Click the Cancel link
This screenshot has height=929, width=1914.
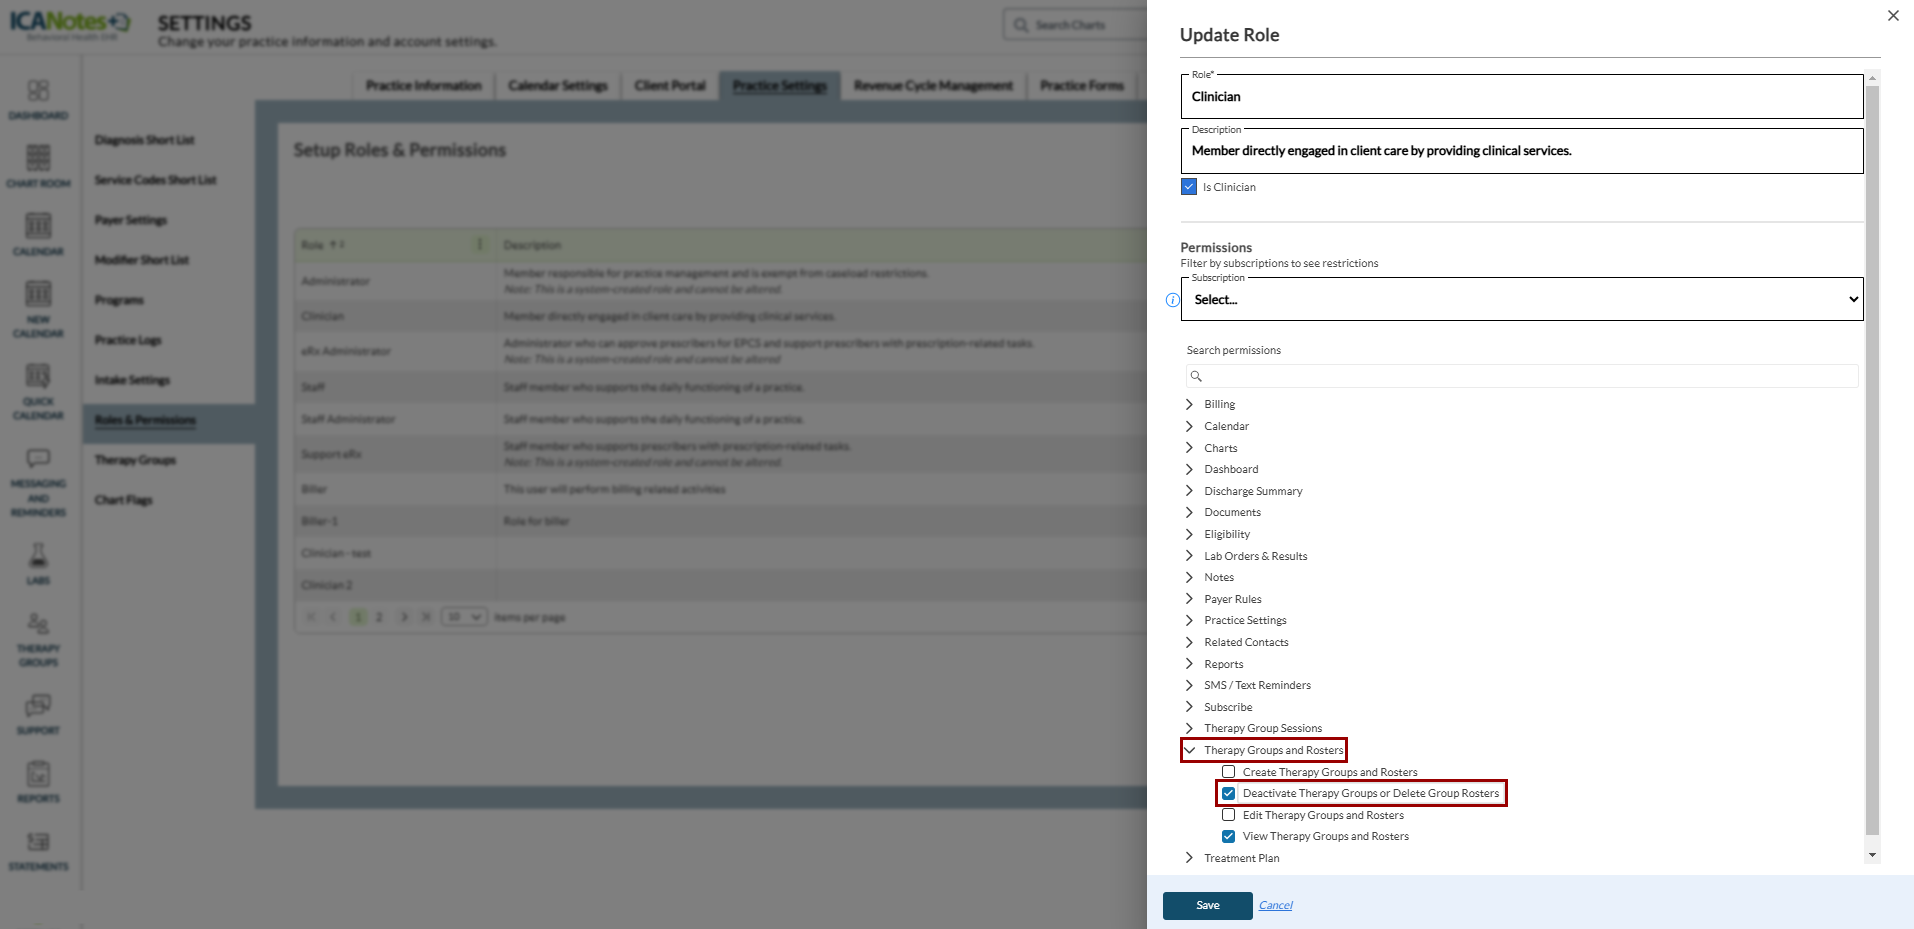(1275, 905)
